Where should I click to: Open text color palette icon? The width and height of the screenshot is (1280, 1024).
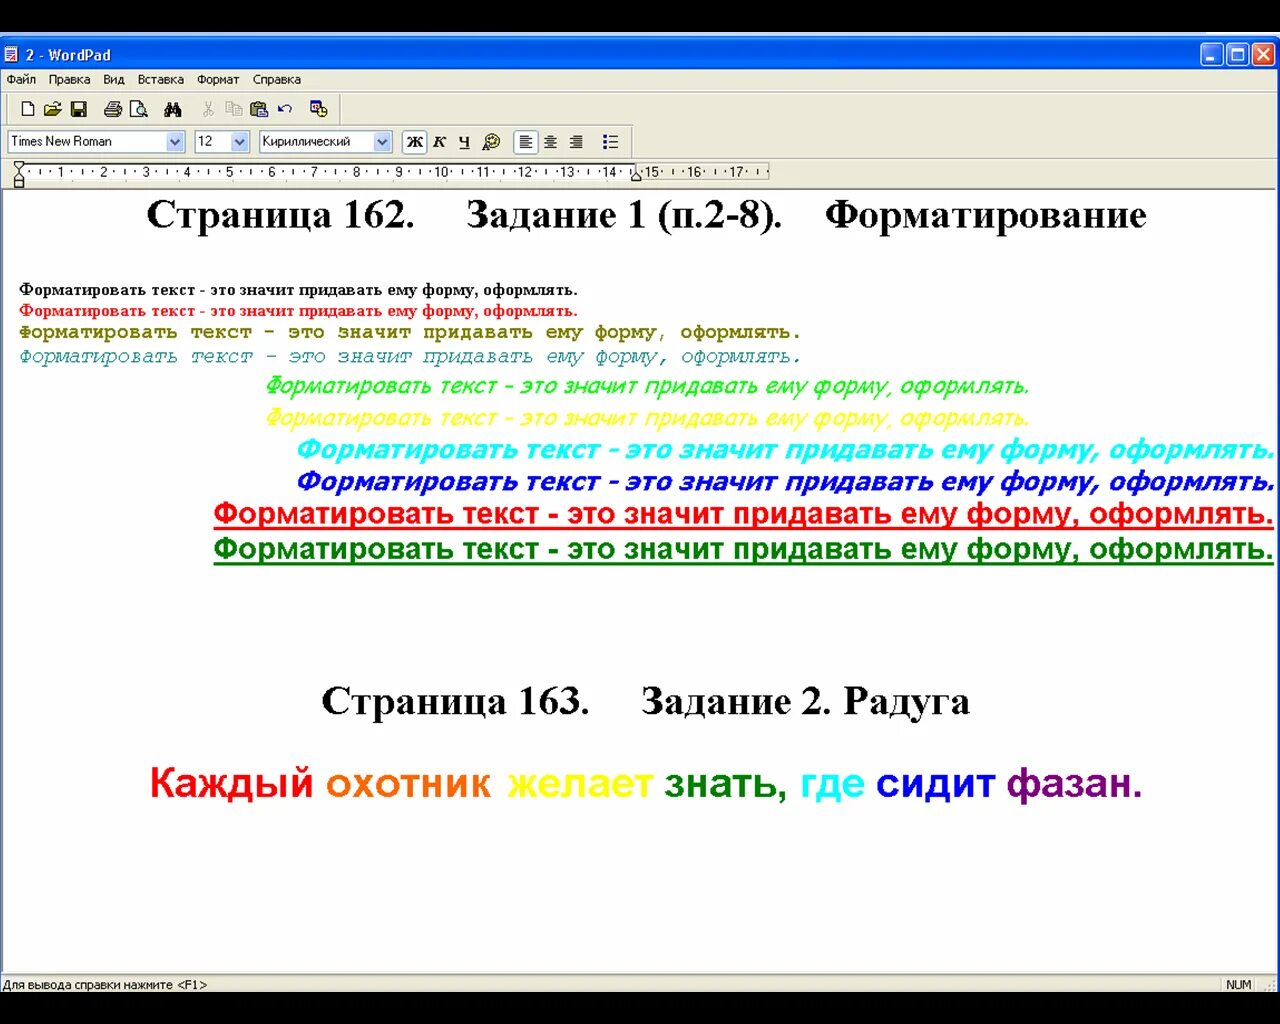pyautogui.click(x=491, y=142)
